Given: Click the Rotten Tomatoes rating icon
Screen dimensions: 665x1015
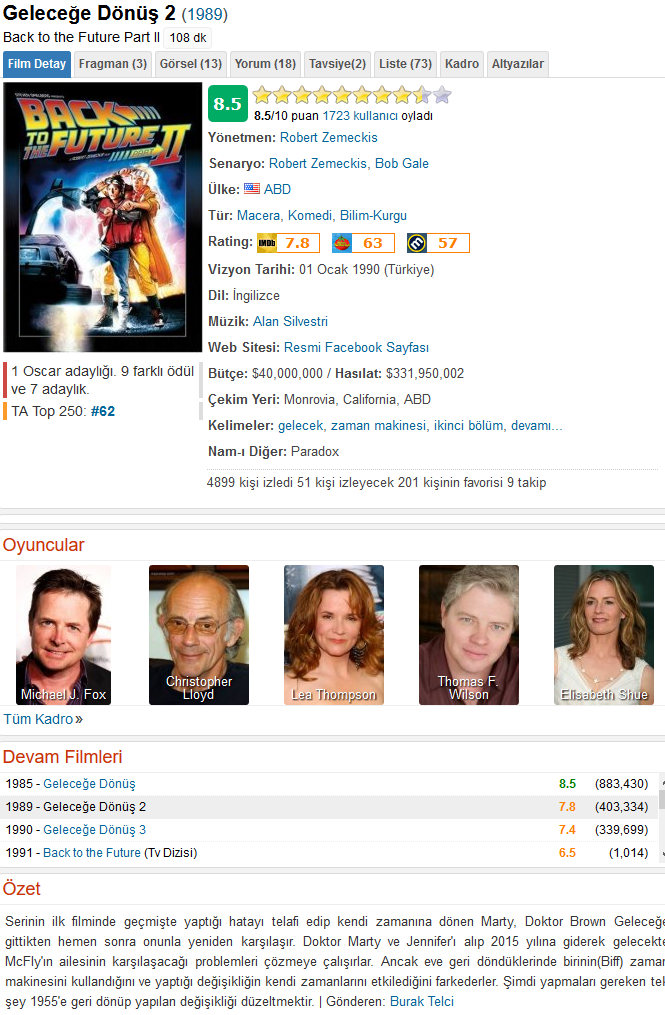Looking at the screenshot, I should (342, 243).
